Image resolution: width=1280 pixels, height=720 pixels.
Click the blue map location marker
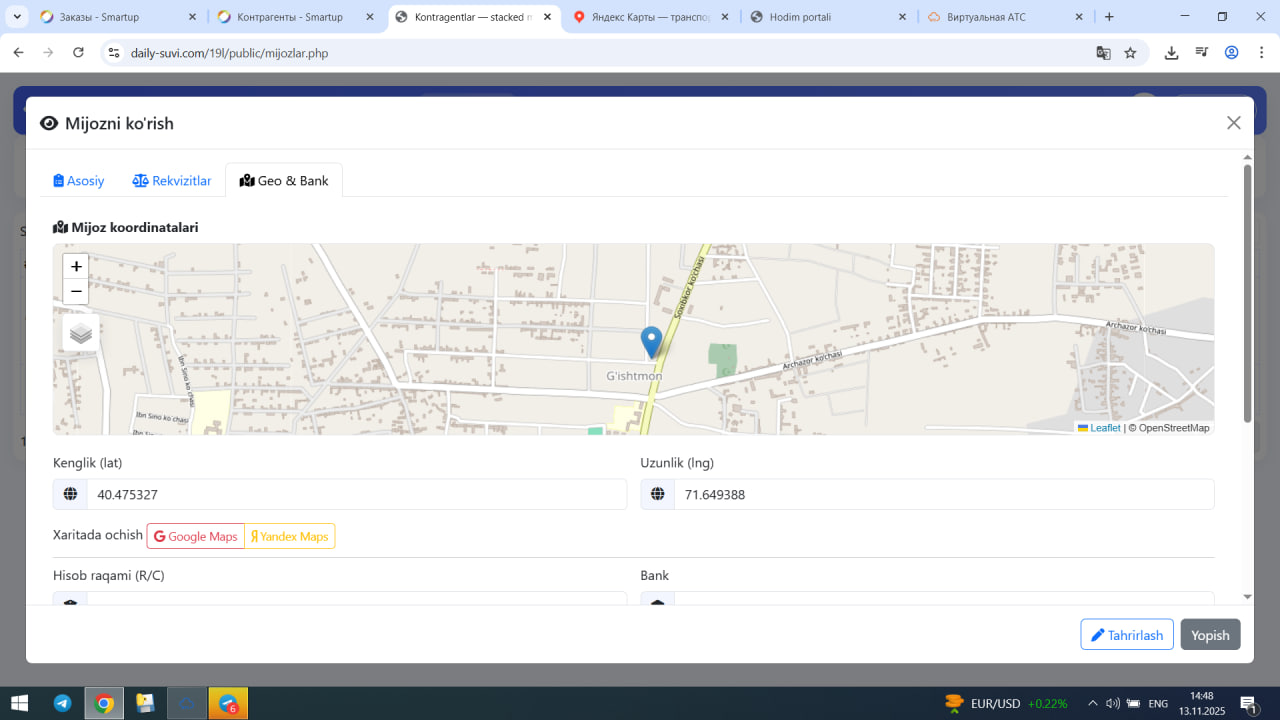651,342
